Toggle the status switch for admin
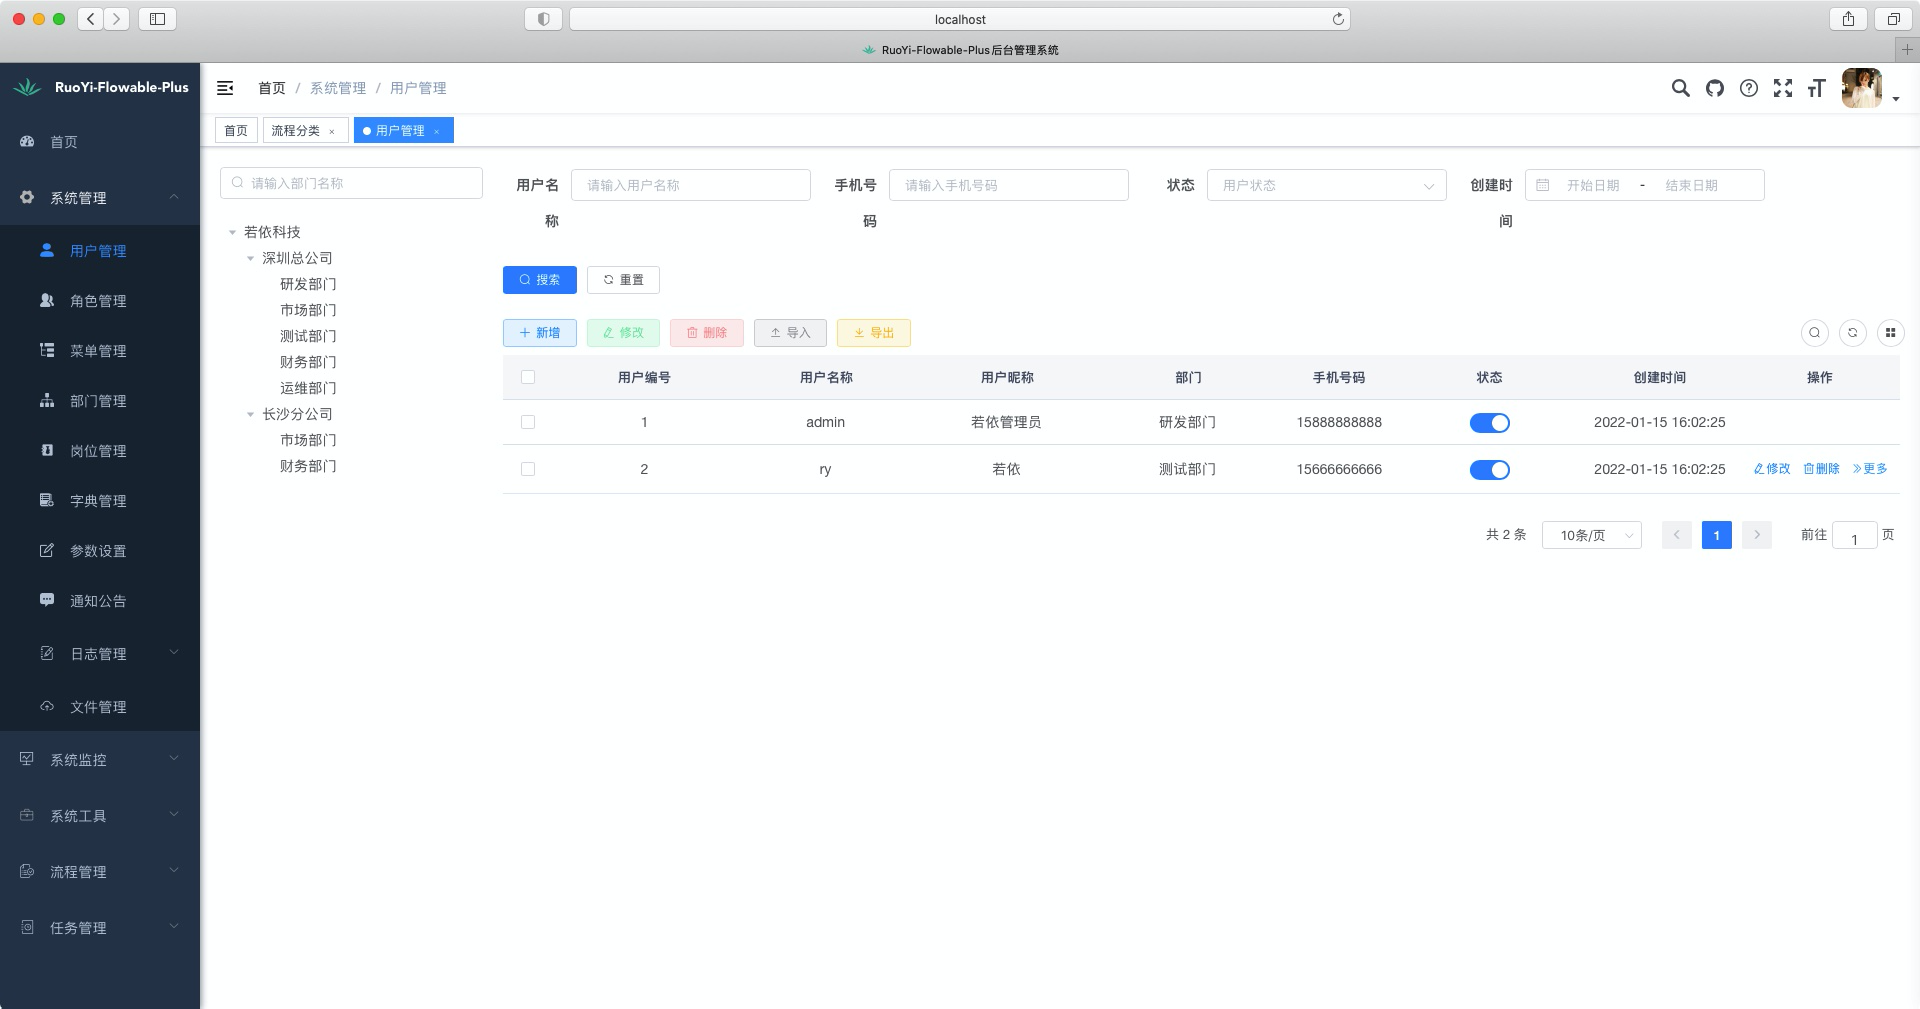The image size is (1920, 1009). pyautogui.click(x=1489, y=423)
